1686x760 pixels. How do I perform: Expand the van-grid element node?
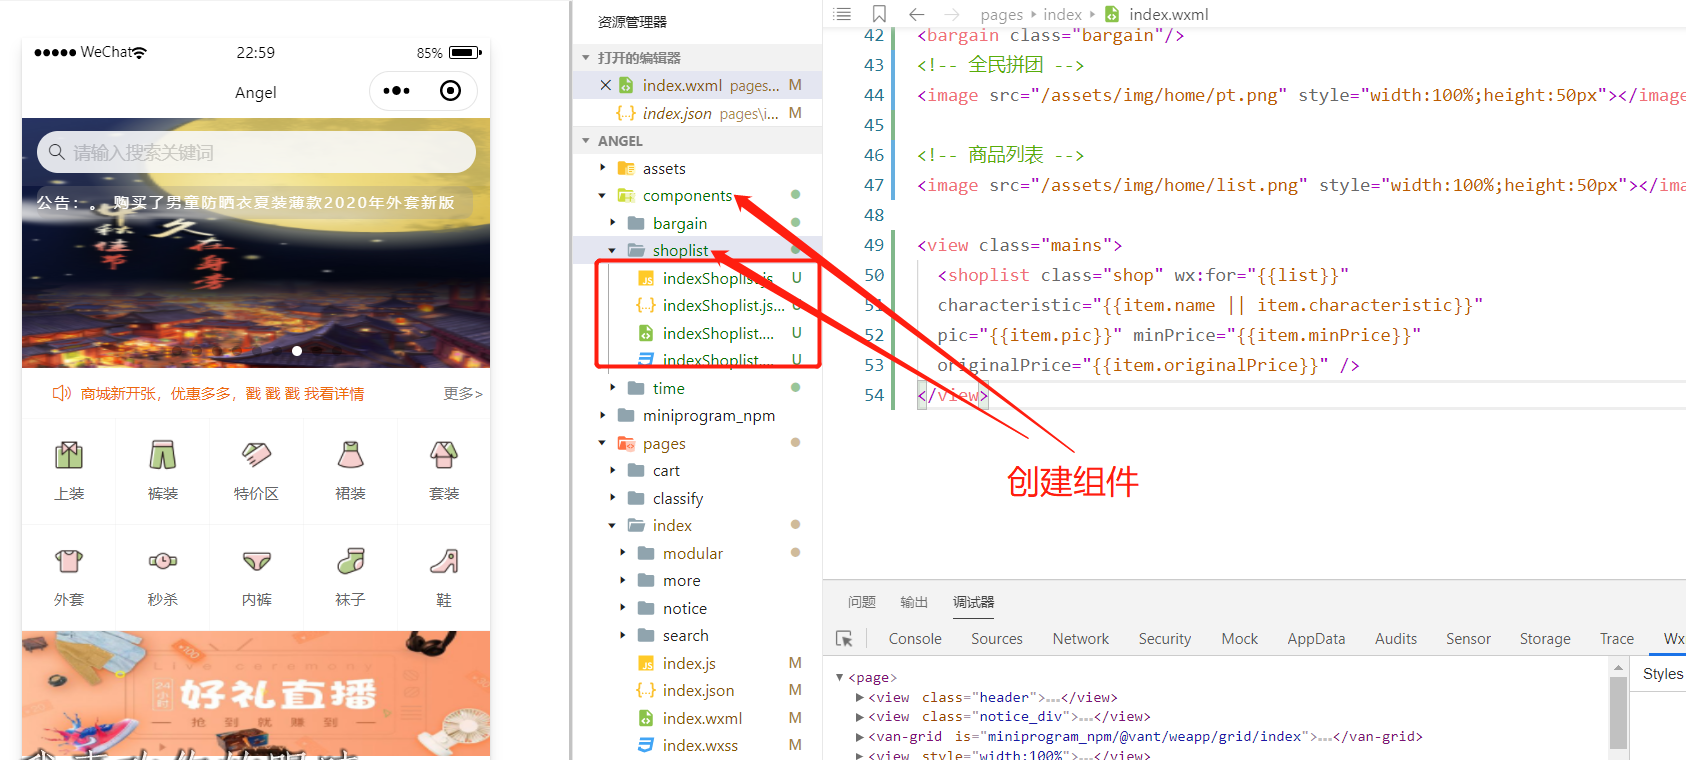pyautogui.click(x=860, y=736)
